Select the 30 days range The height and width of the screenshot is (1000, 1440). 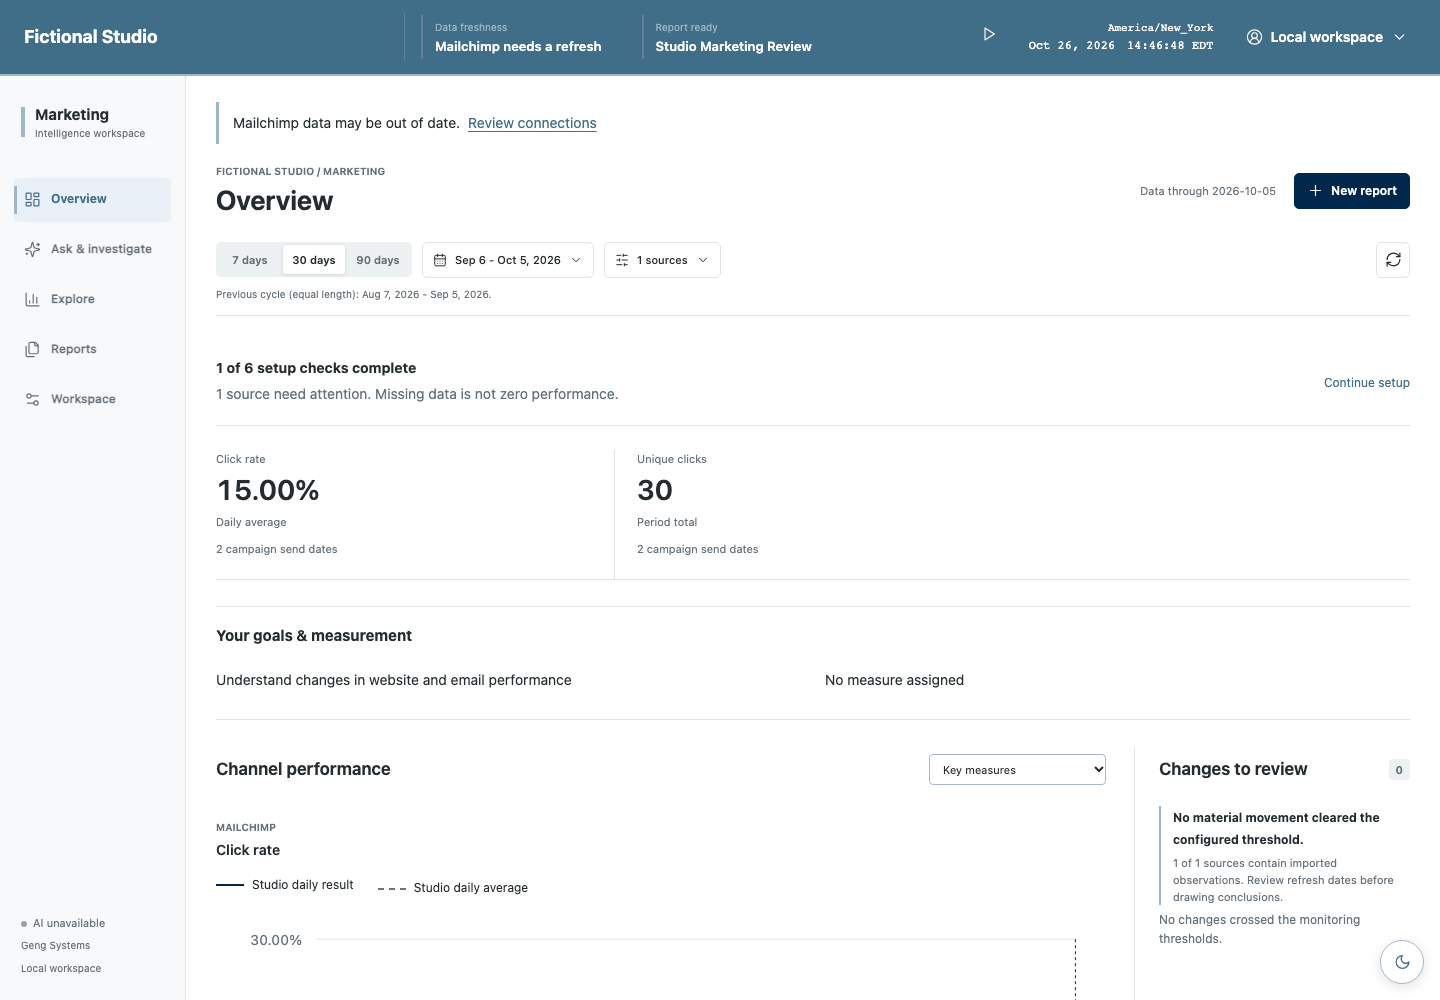pyautogui.click(x=314, y=260)
